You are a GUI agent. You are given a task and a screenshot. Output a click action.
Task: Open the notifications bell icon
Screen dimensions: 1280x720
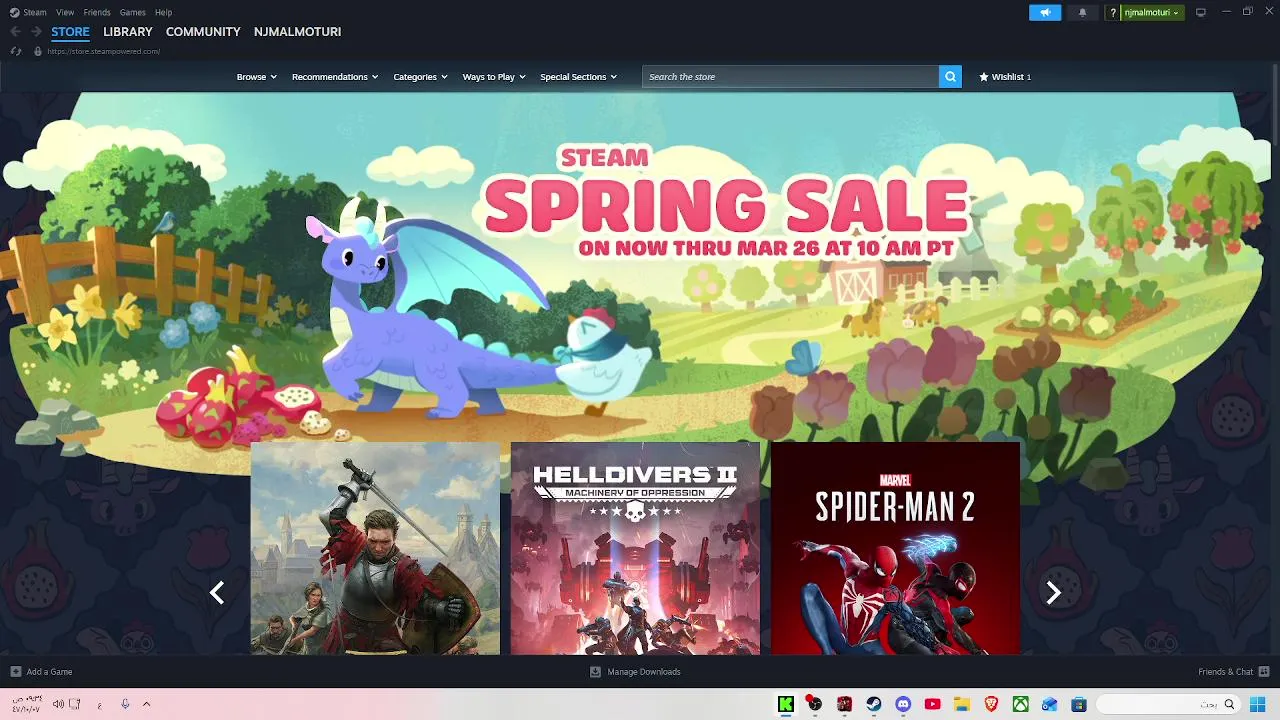(x=1082, y=12)
